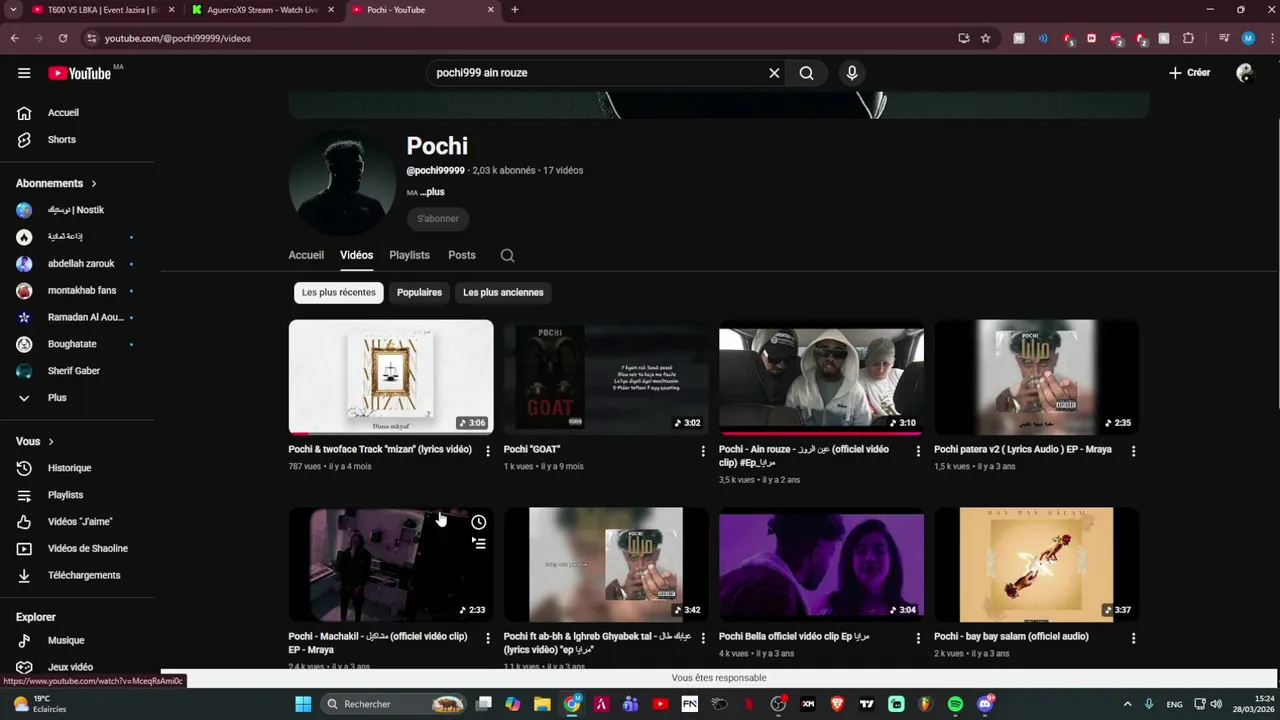Show hidden system tray icons
The height and width of the screenshot is (720, 1280).
click(1127, 704)
